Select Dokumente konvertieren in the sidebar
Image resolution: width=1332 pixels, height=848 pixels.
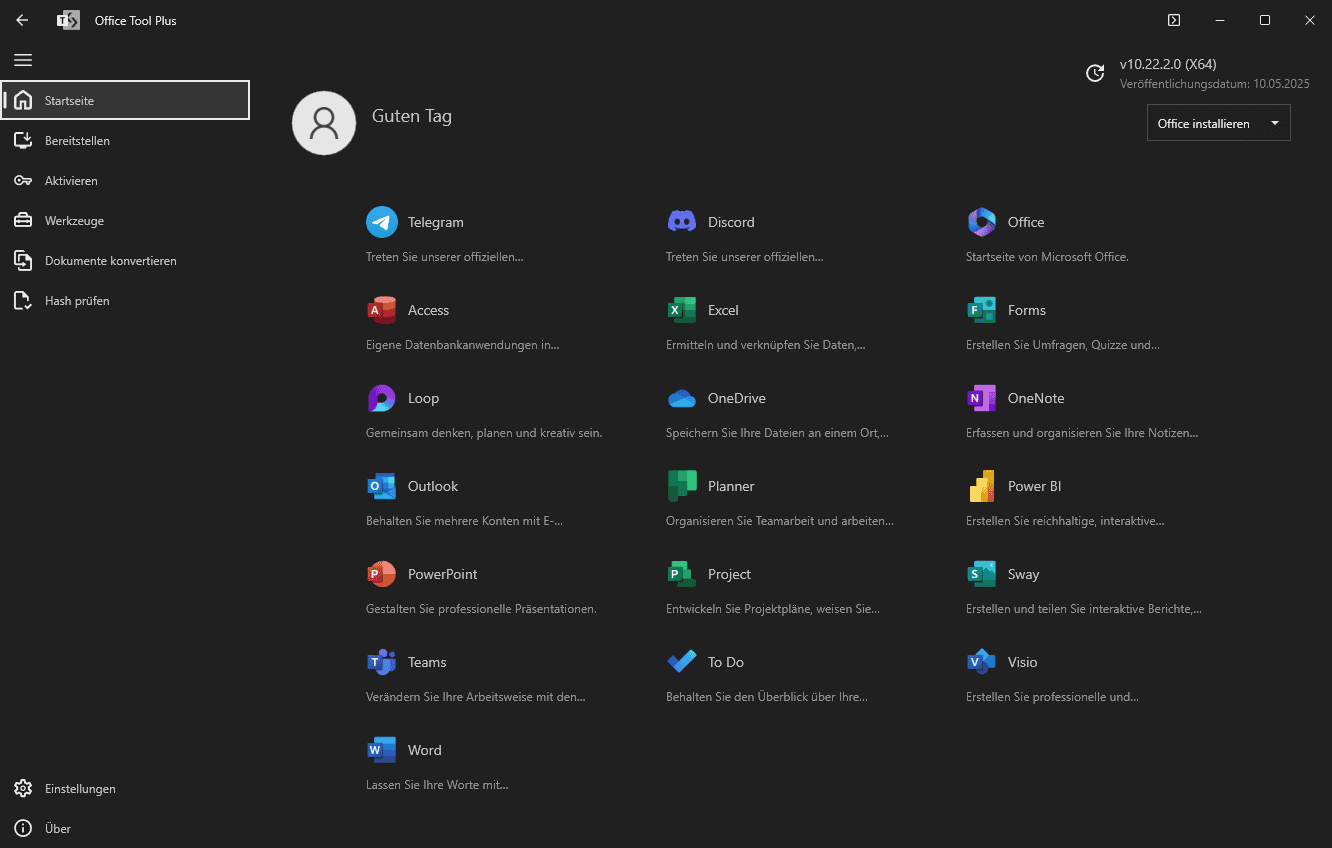click(x=110, y=261)
